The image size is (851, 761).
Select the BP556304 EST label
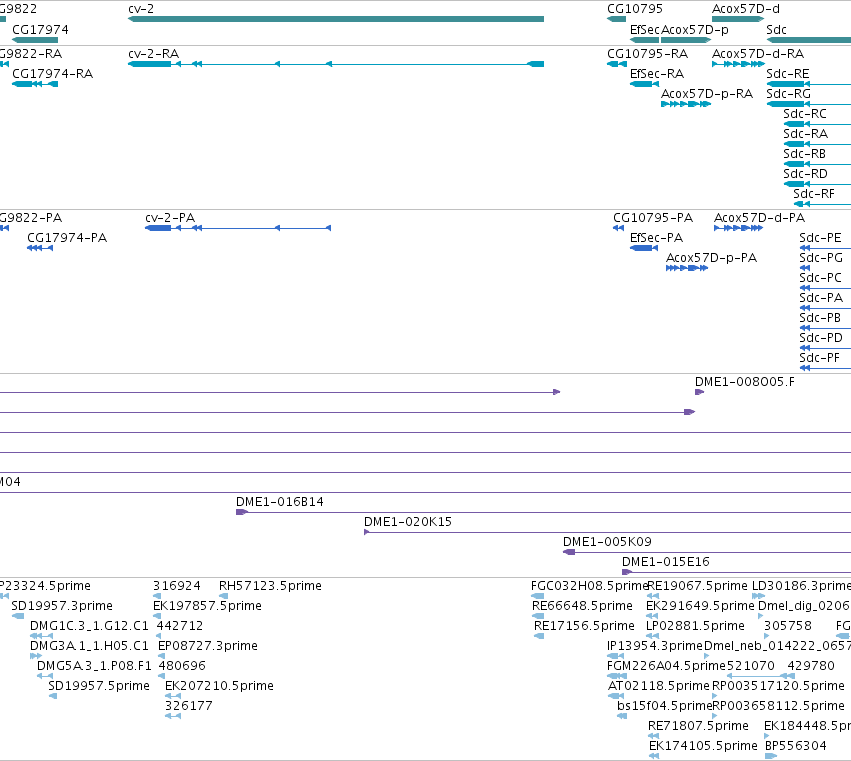tap(796, 747)
